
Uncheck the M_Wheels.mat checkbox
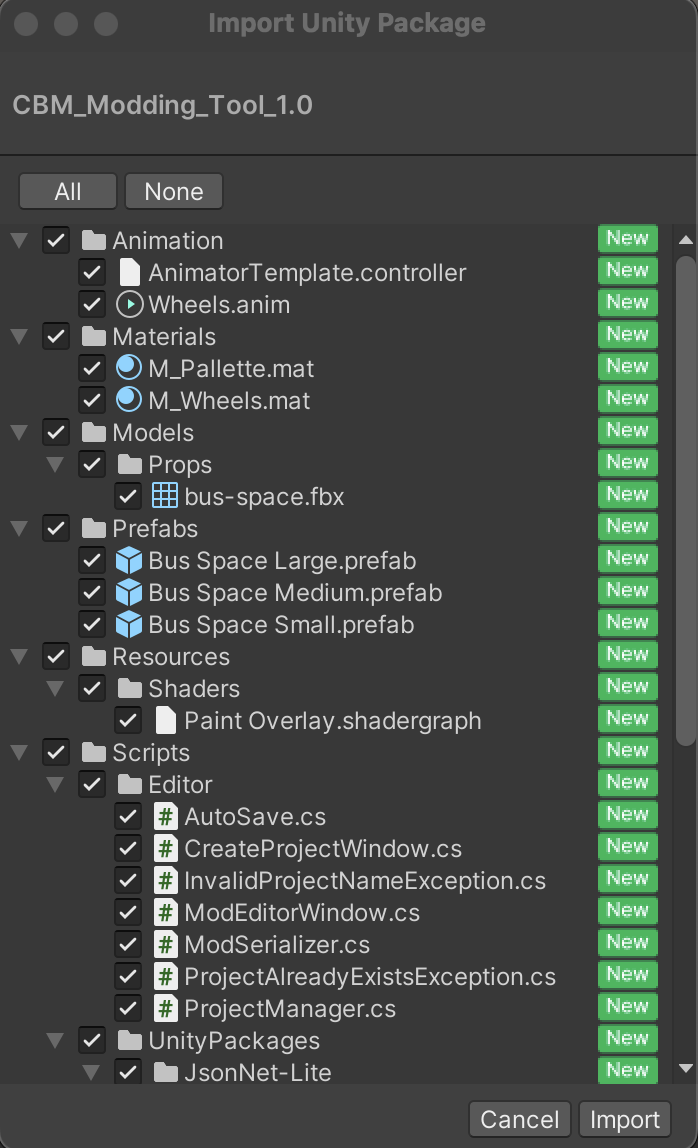pyautogui.click(x=92, y=400)
